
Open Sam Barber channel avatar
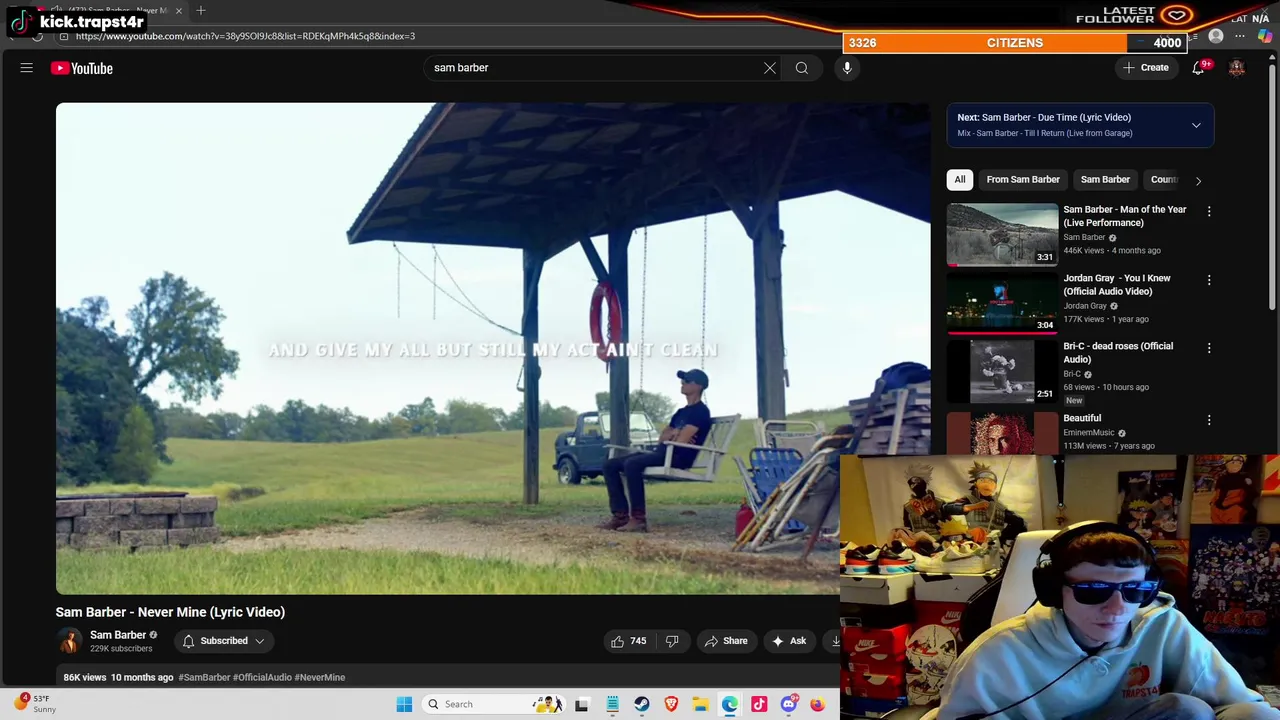click(69, 641)
